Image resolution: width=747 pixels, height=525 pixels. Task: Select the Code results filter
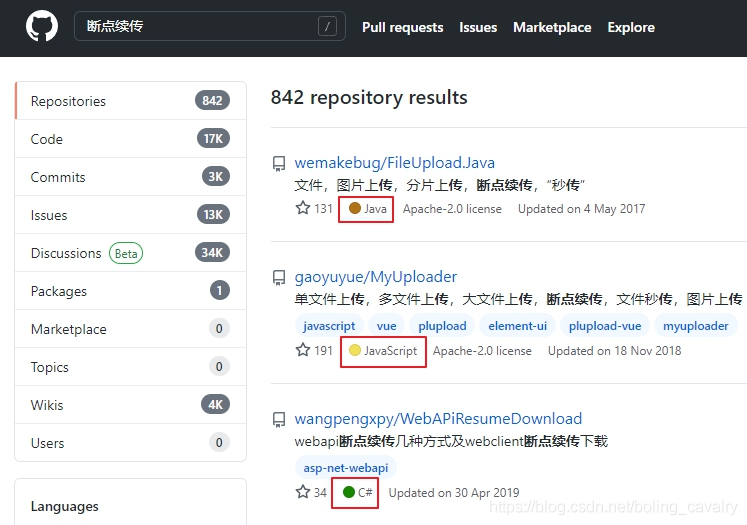[131, 139]
